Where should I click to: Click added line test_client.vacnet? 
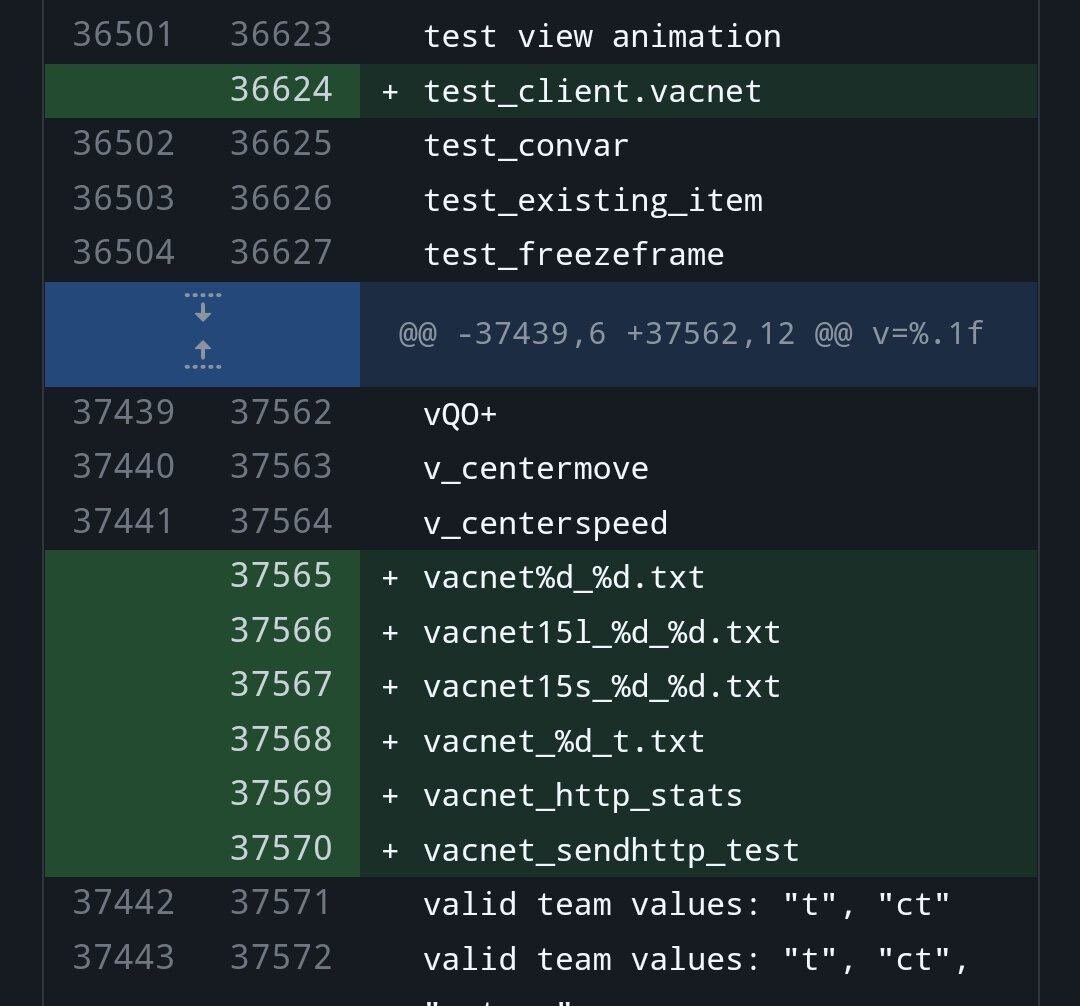pos(592,91)
